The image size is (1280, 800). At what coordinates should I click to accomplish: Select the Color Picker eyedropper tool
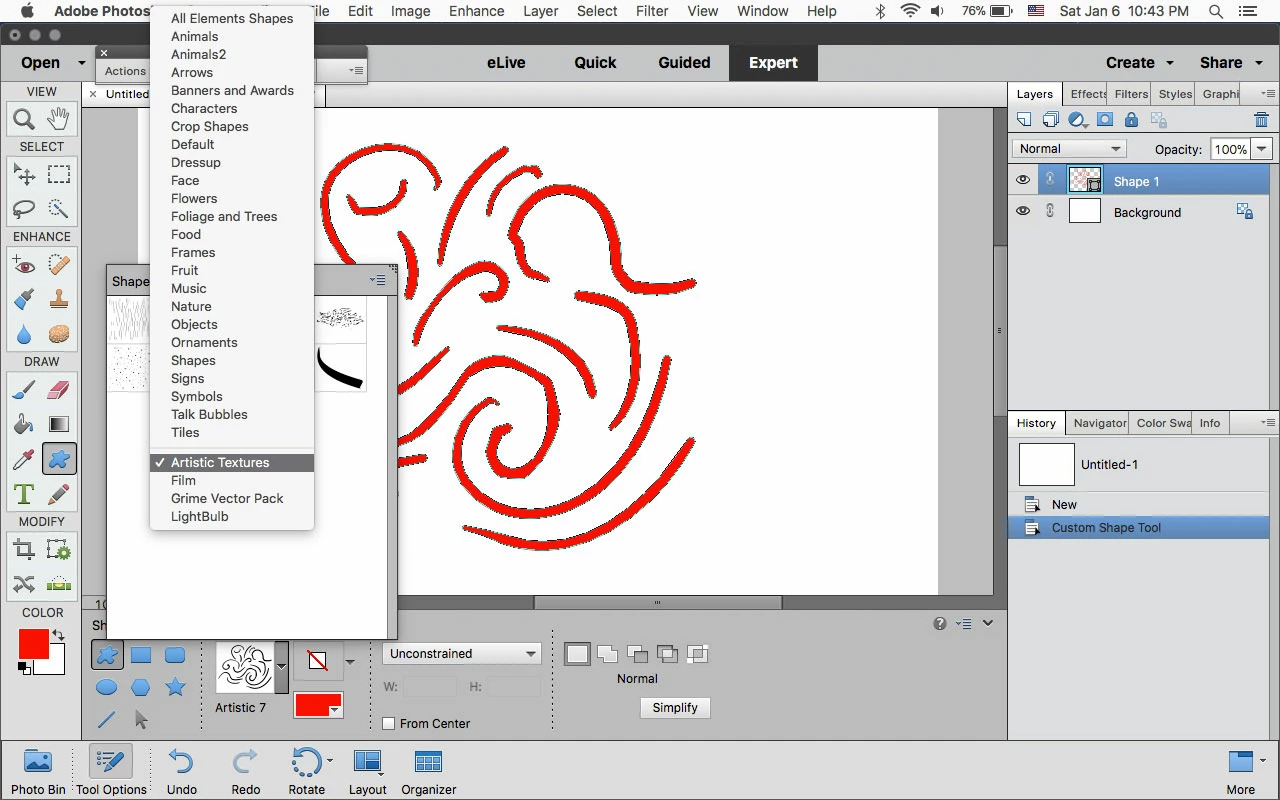(24, 459)
